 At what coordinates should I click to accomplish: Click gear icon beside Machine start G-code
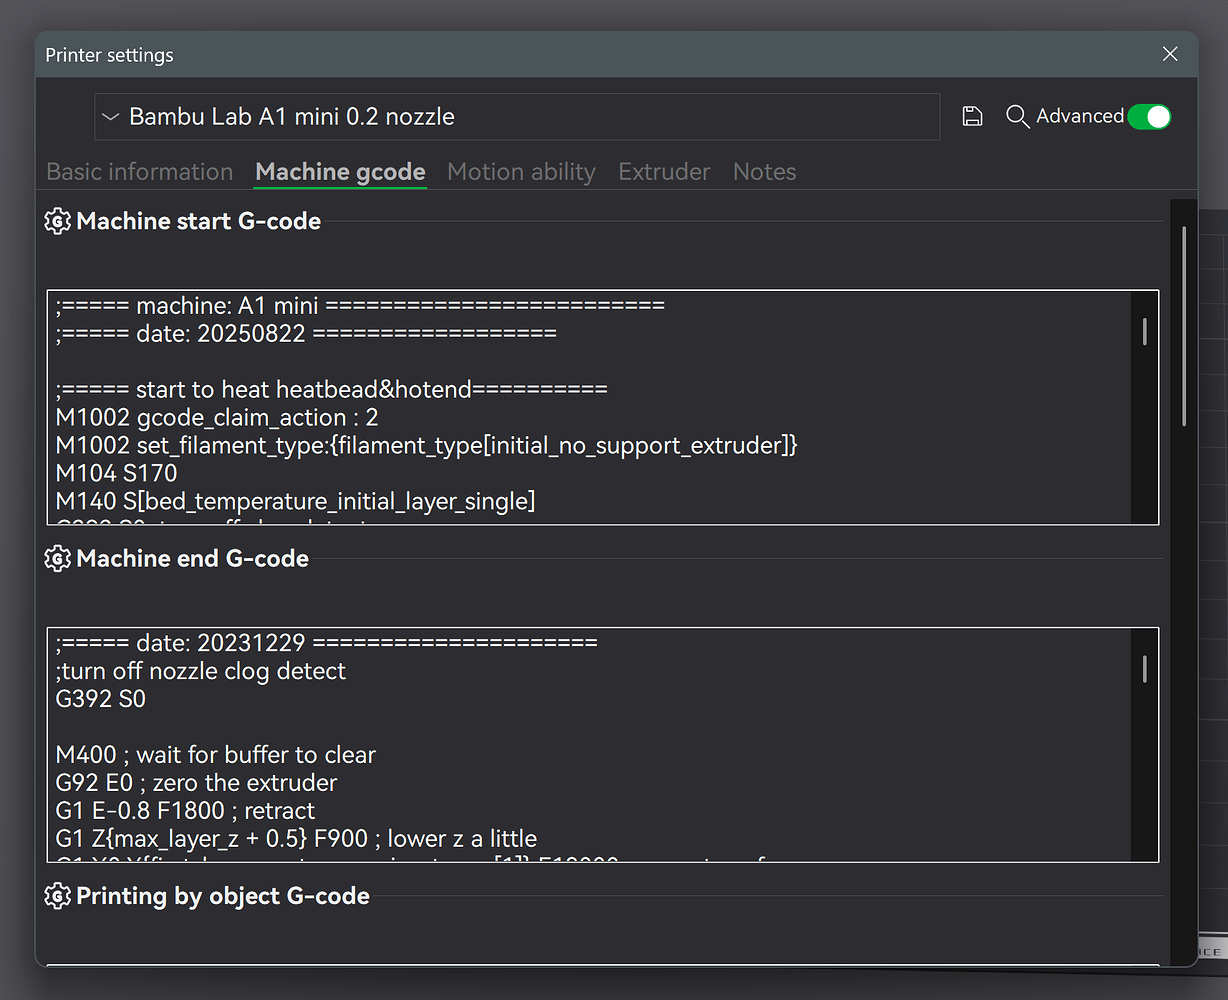(x=58, y=221)
